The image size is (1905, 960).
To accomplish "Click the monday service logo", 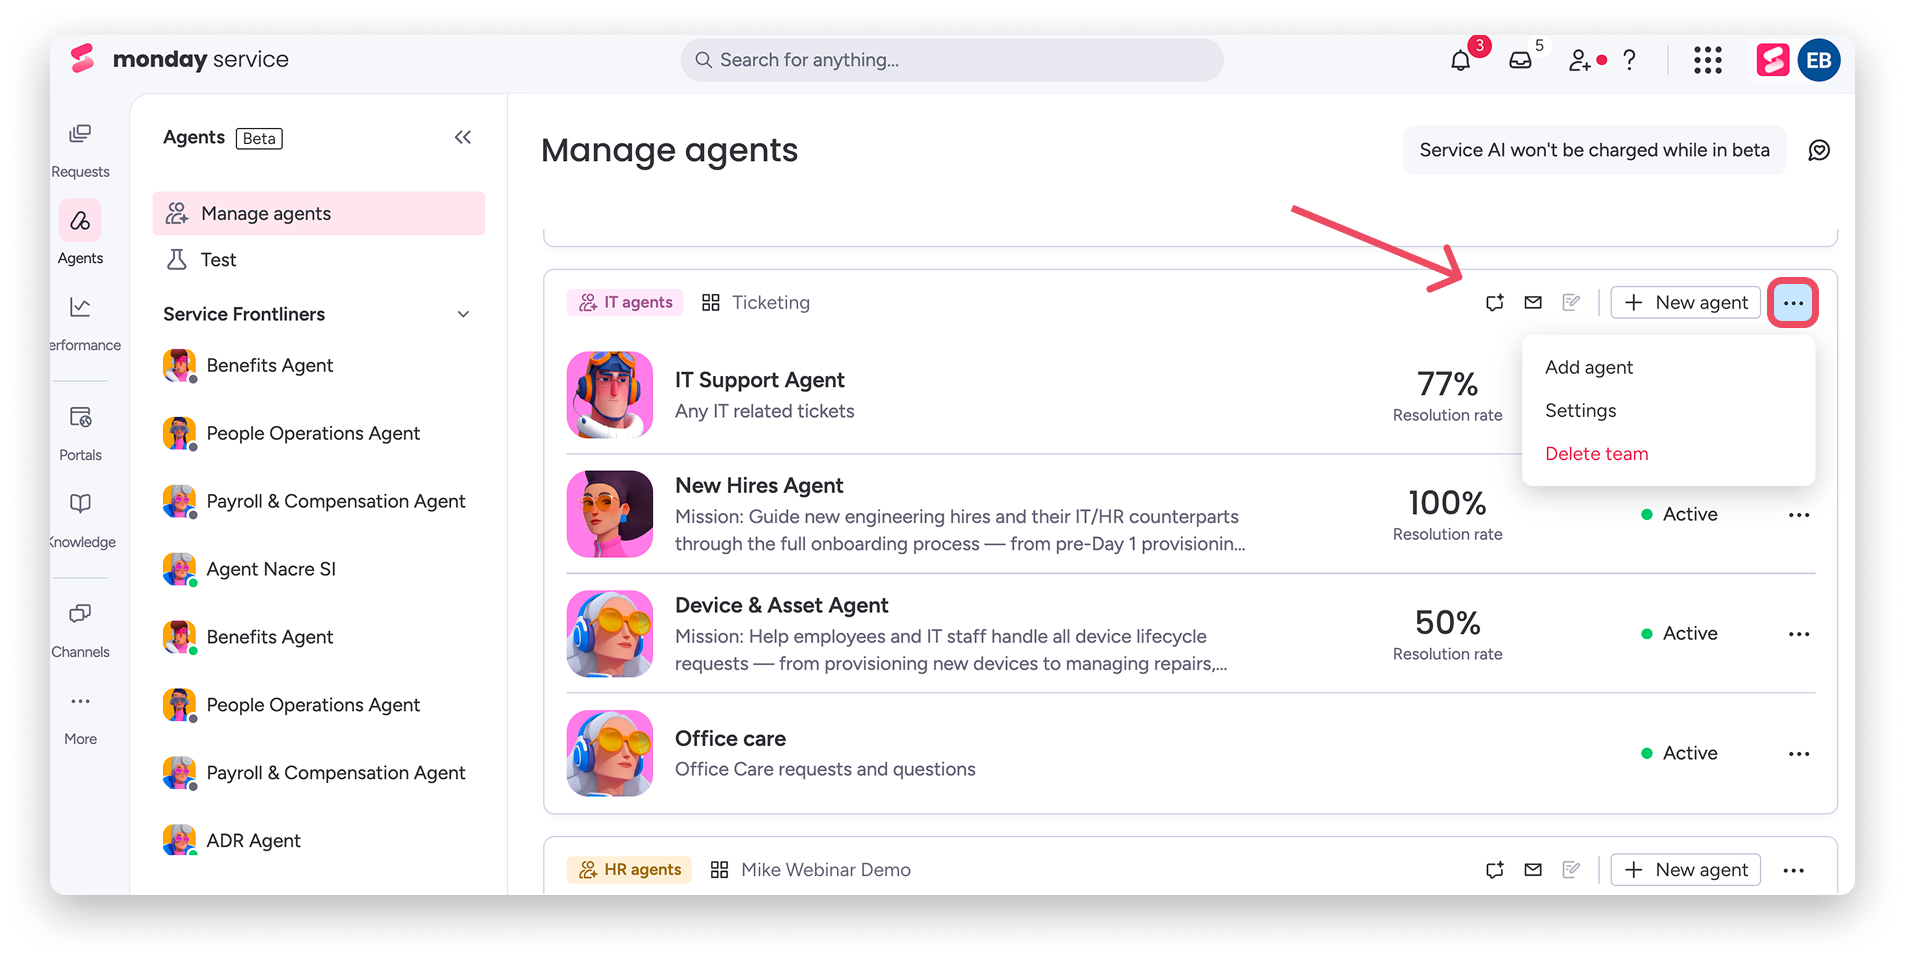I will [x=180, y=59].
